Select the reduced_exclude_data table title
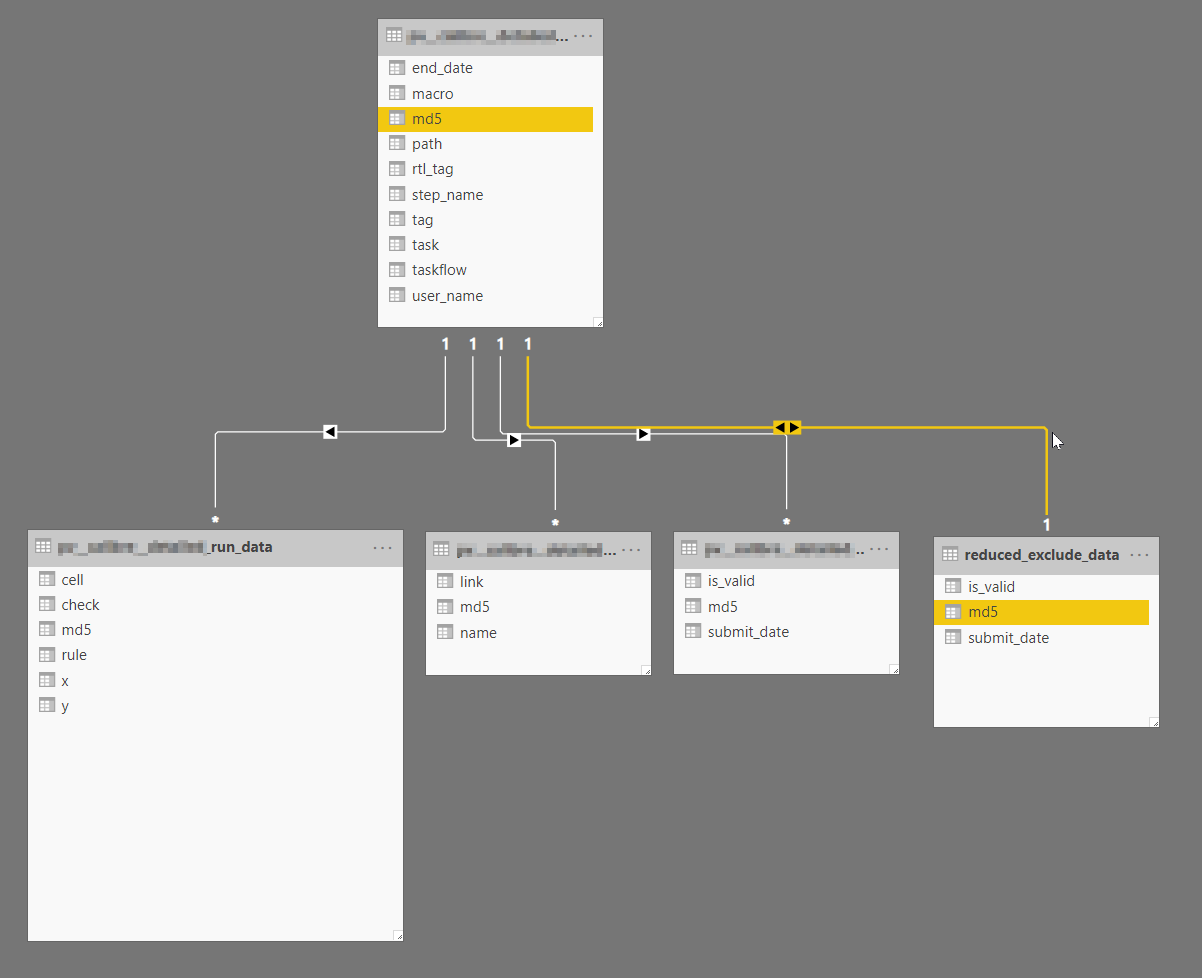Viewport: 1202px width, 978px height. tap(1041, 555)
